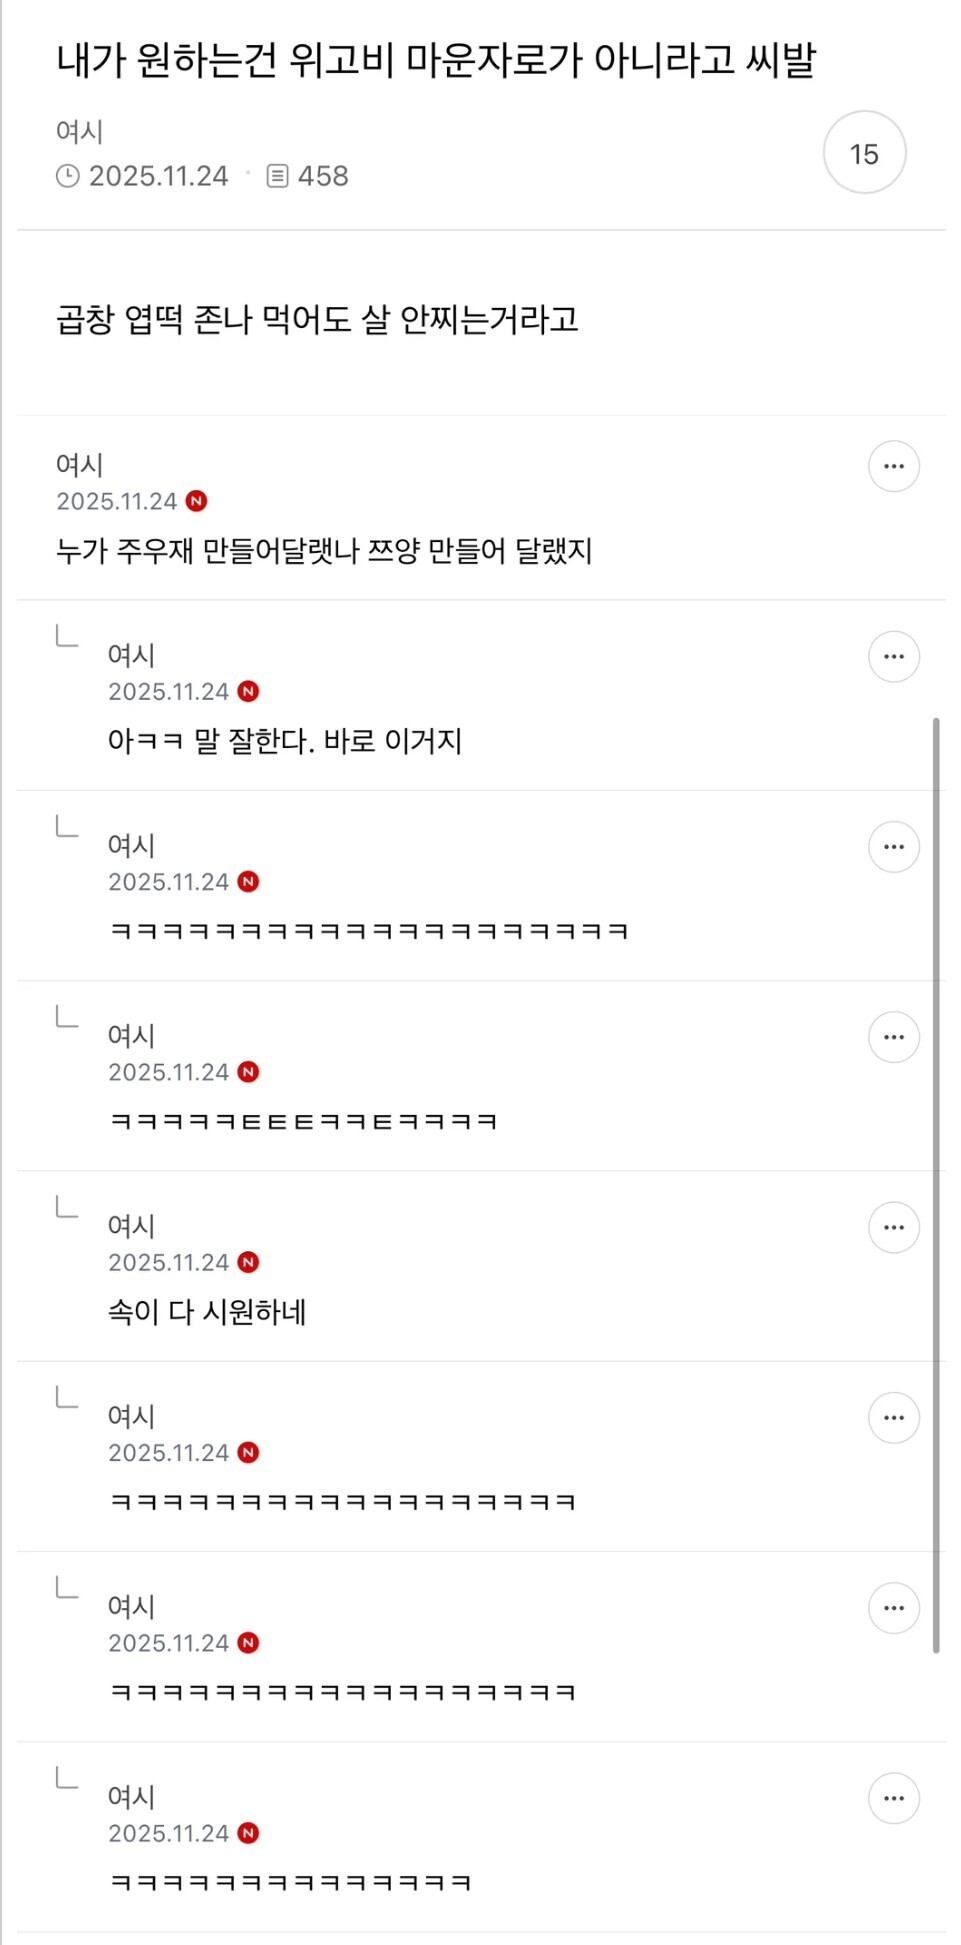Click the red N badge on the top comment

197,501
